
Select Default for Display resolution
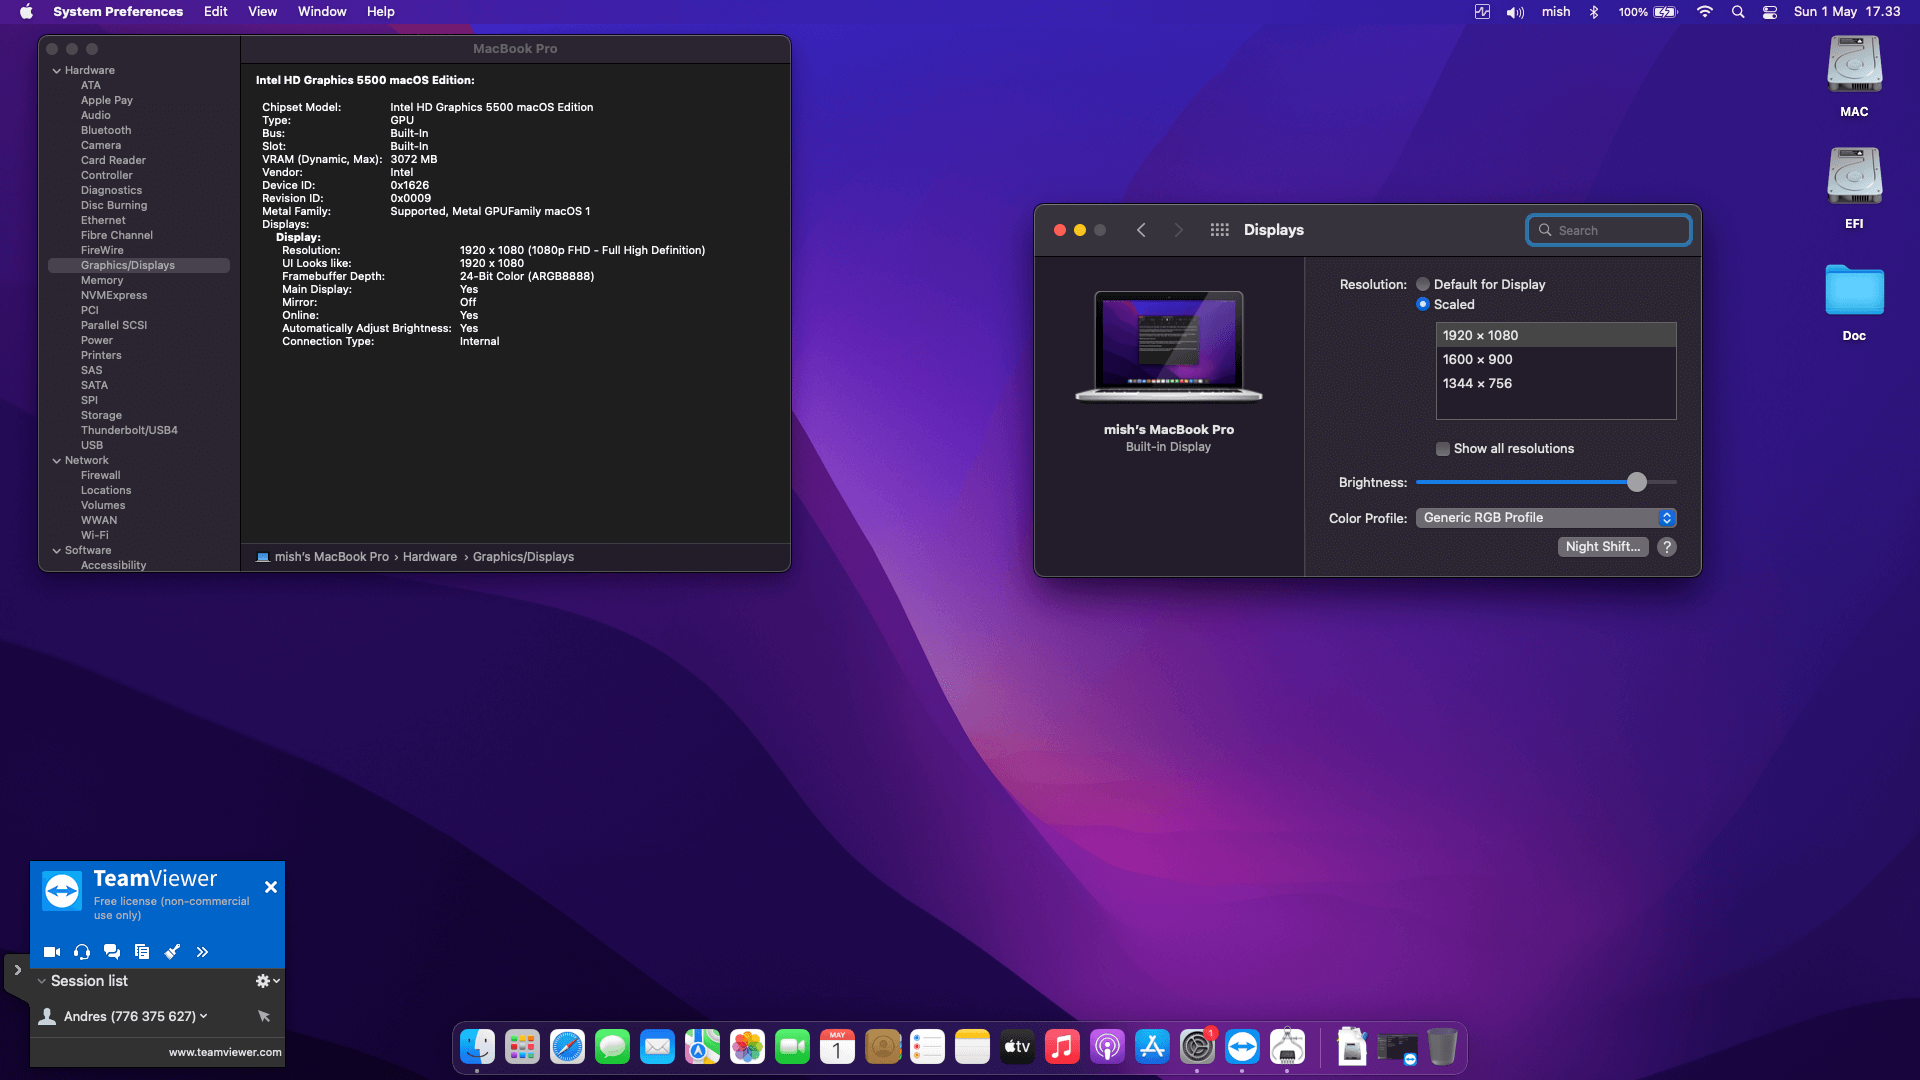pyautogui.click(x=1422, y=284)
